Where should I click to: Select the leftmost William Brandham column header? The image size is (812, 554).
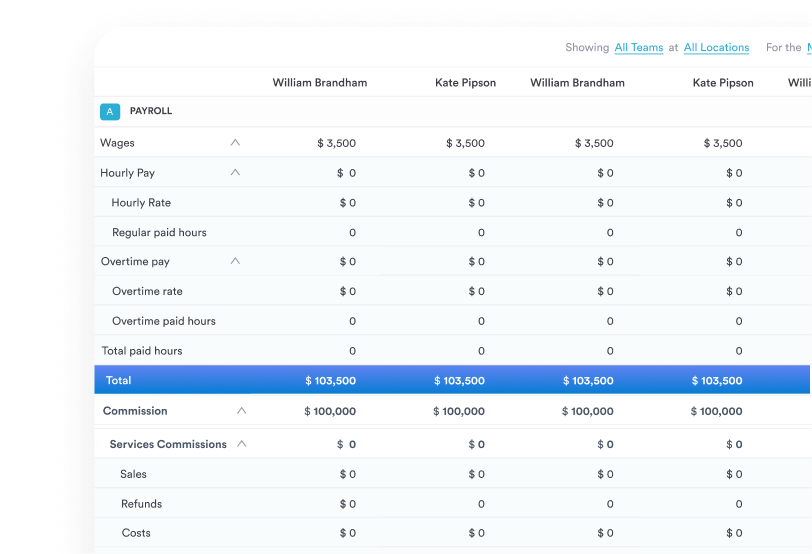[x=319, y=83]
